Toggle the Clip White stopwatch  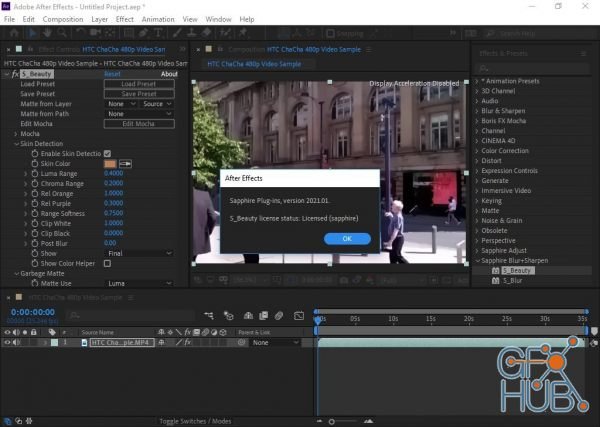tap(35, 223)
